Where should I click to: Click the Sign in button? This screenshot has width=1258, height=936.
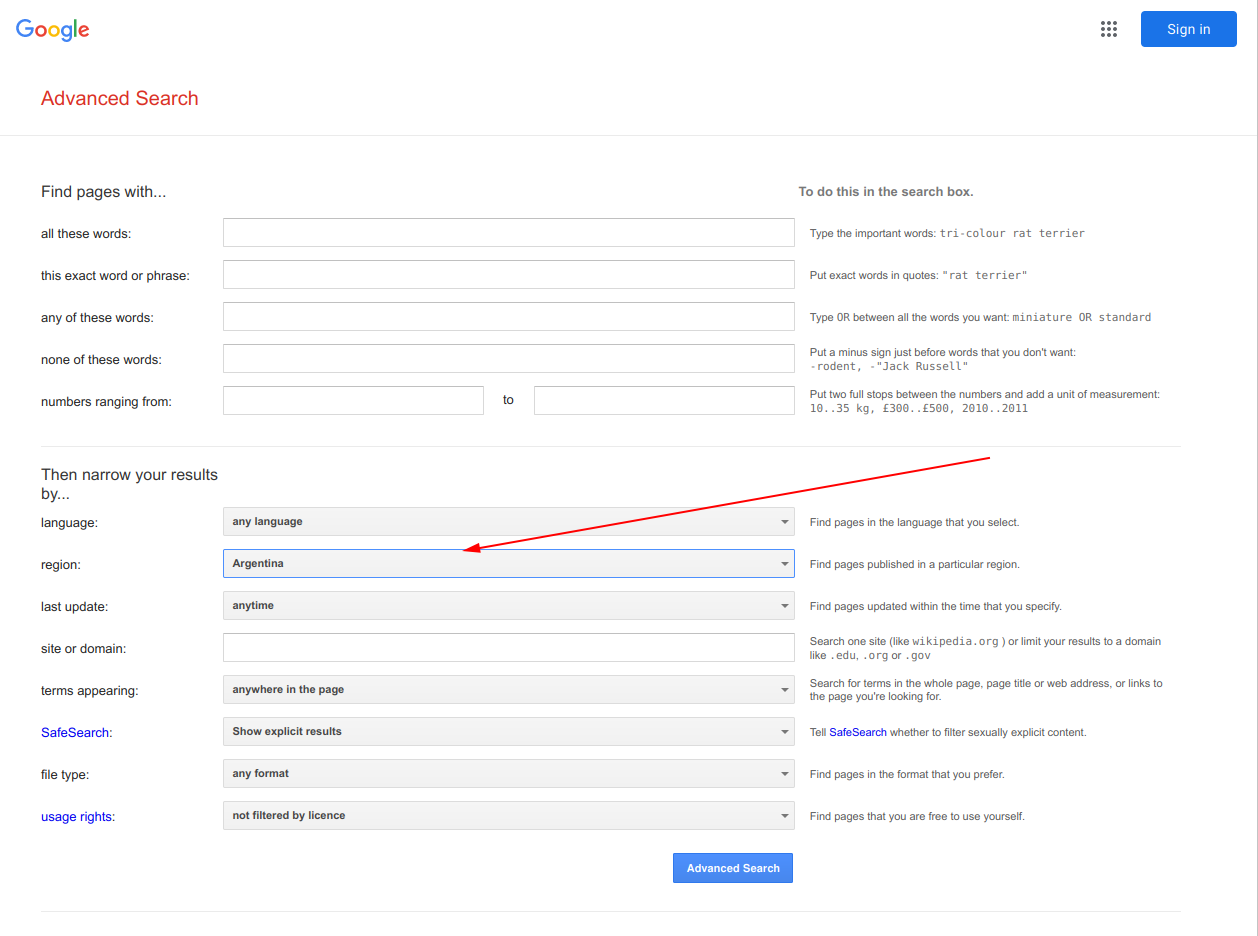pos(1188,29)
